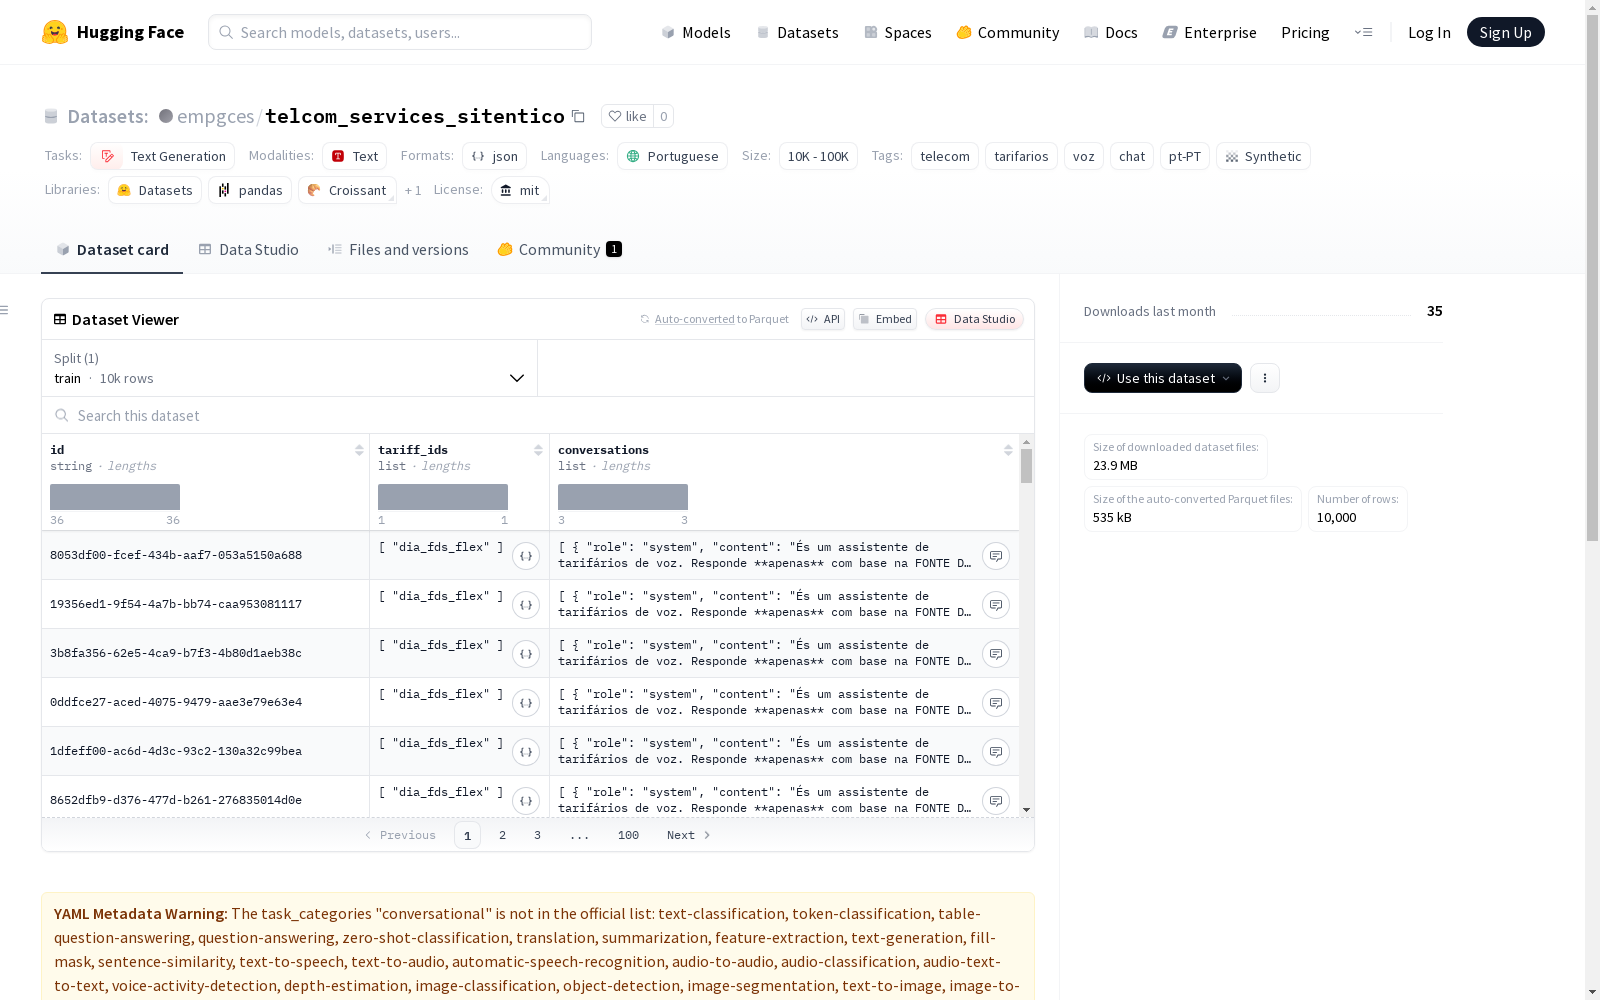Click the mit license tag
1600x1000 pixels.
tap(520, 190)
